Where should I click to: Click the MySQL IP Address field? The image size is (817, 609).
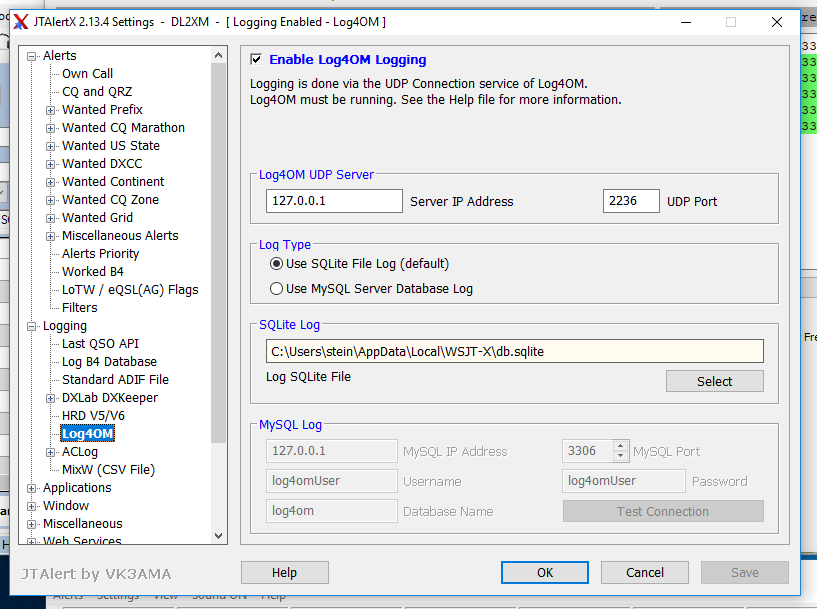(331, 451)
